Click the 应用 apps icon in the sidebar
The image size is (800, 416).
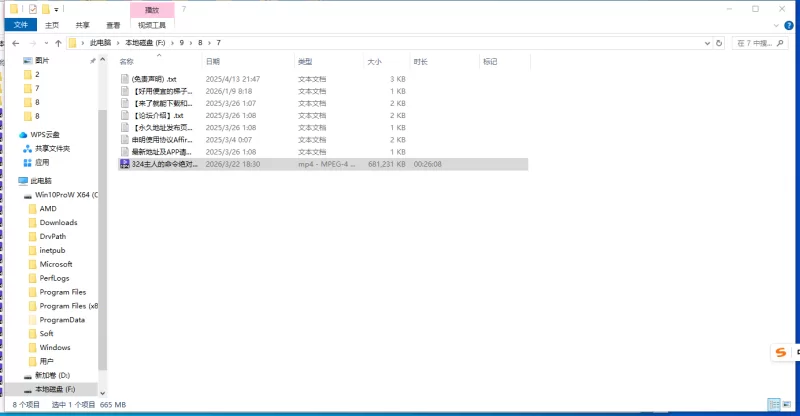tap(28, 162)
